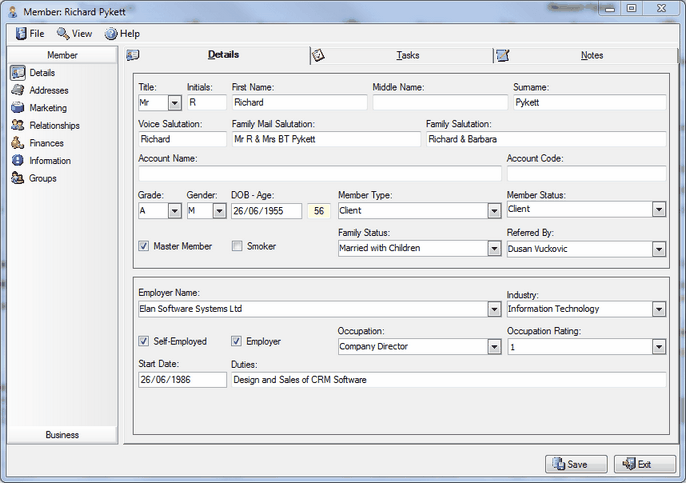Click the Details tab card icon
This screenshot has width=686, height=483.
click(133, 55)
